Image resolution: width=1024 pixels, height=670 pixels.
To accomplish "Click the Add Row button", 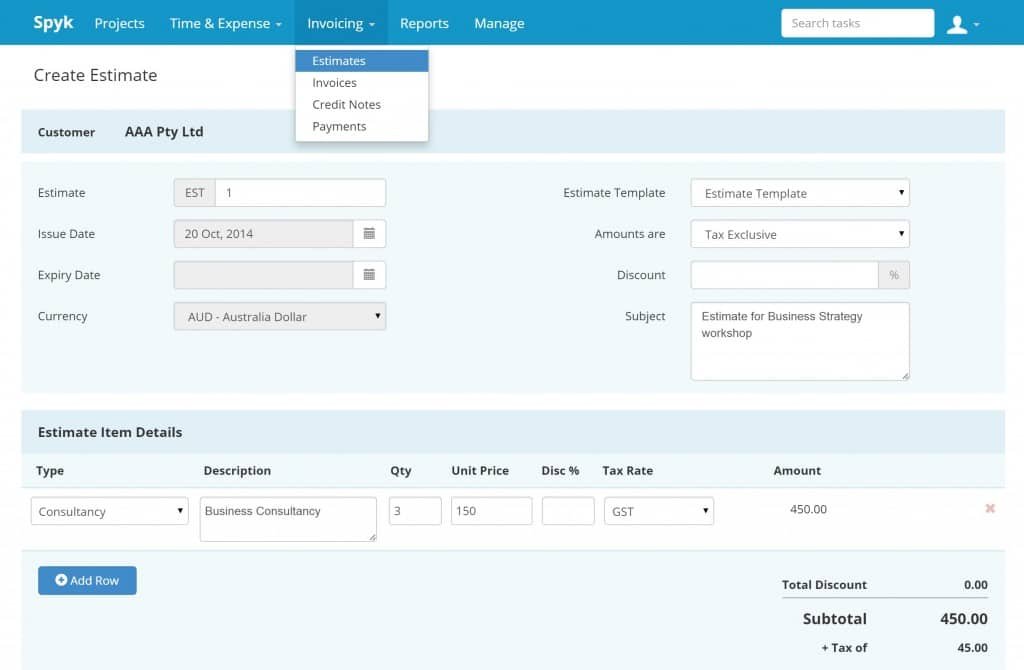I will tap(87, 580).
